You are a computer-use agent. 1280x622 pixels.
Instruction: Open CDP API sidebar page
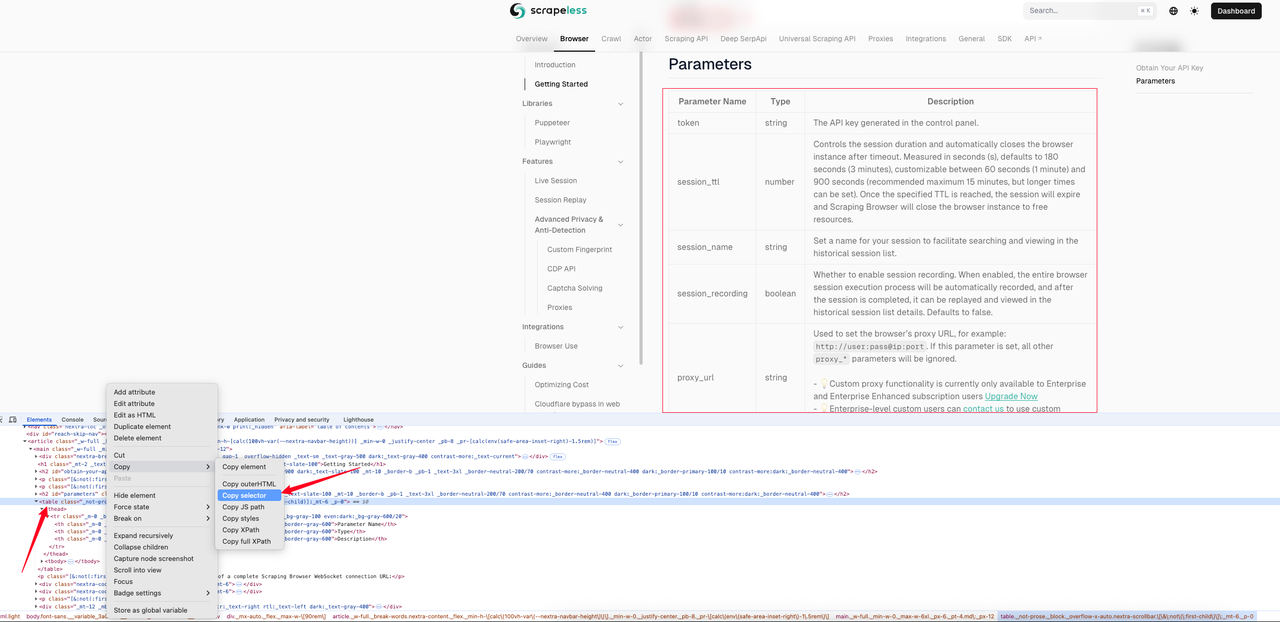point(561,269)
